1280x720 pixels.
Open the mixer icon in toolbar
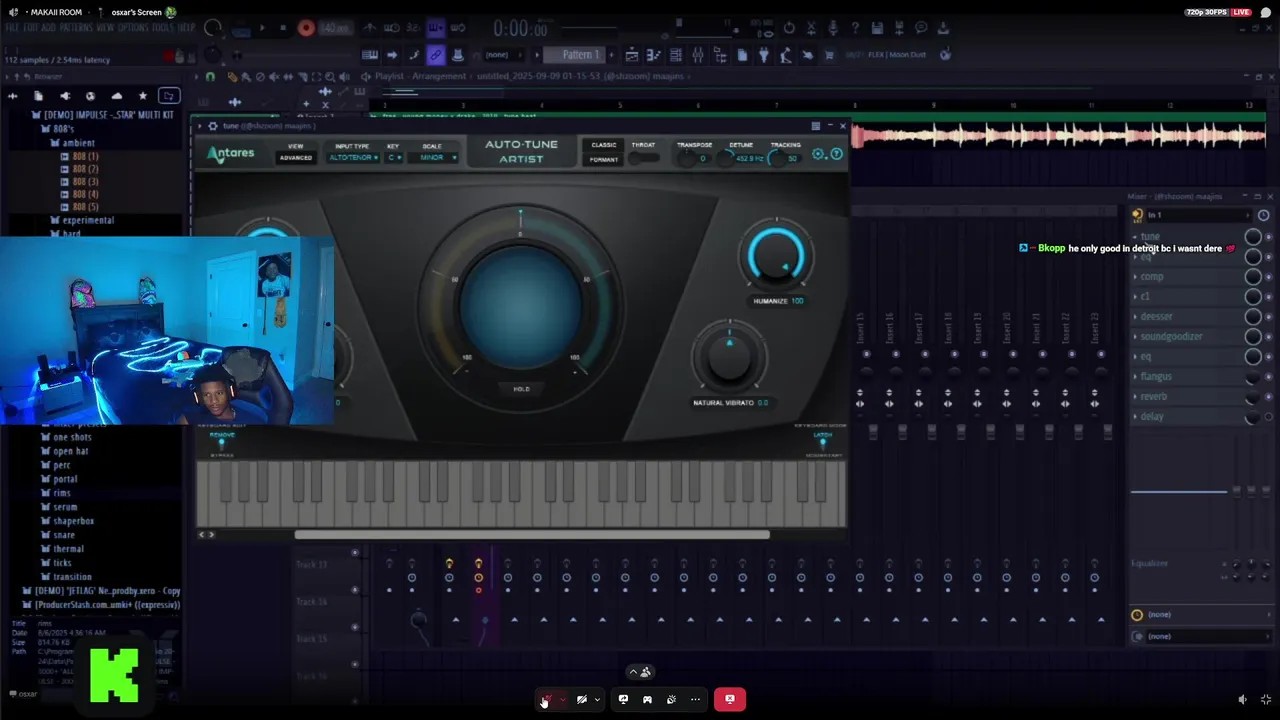click(x=698, y=55)
